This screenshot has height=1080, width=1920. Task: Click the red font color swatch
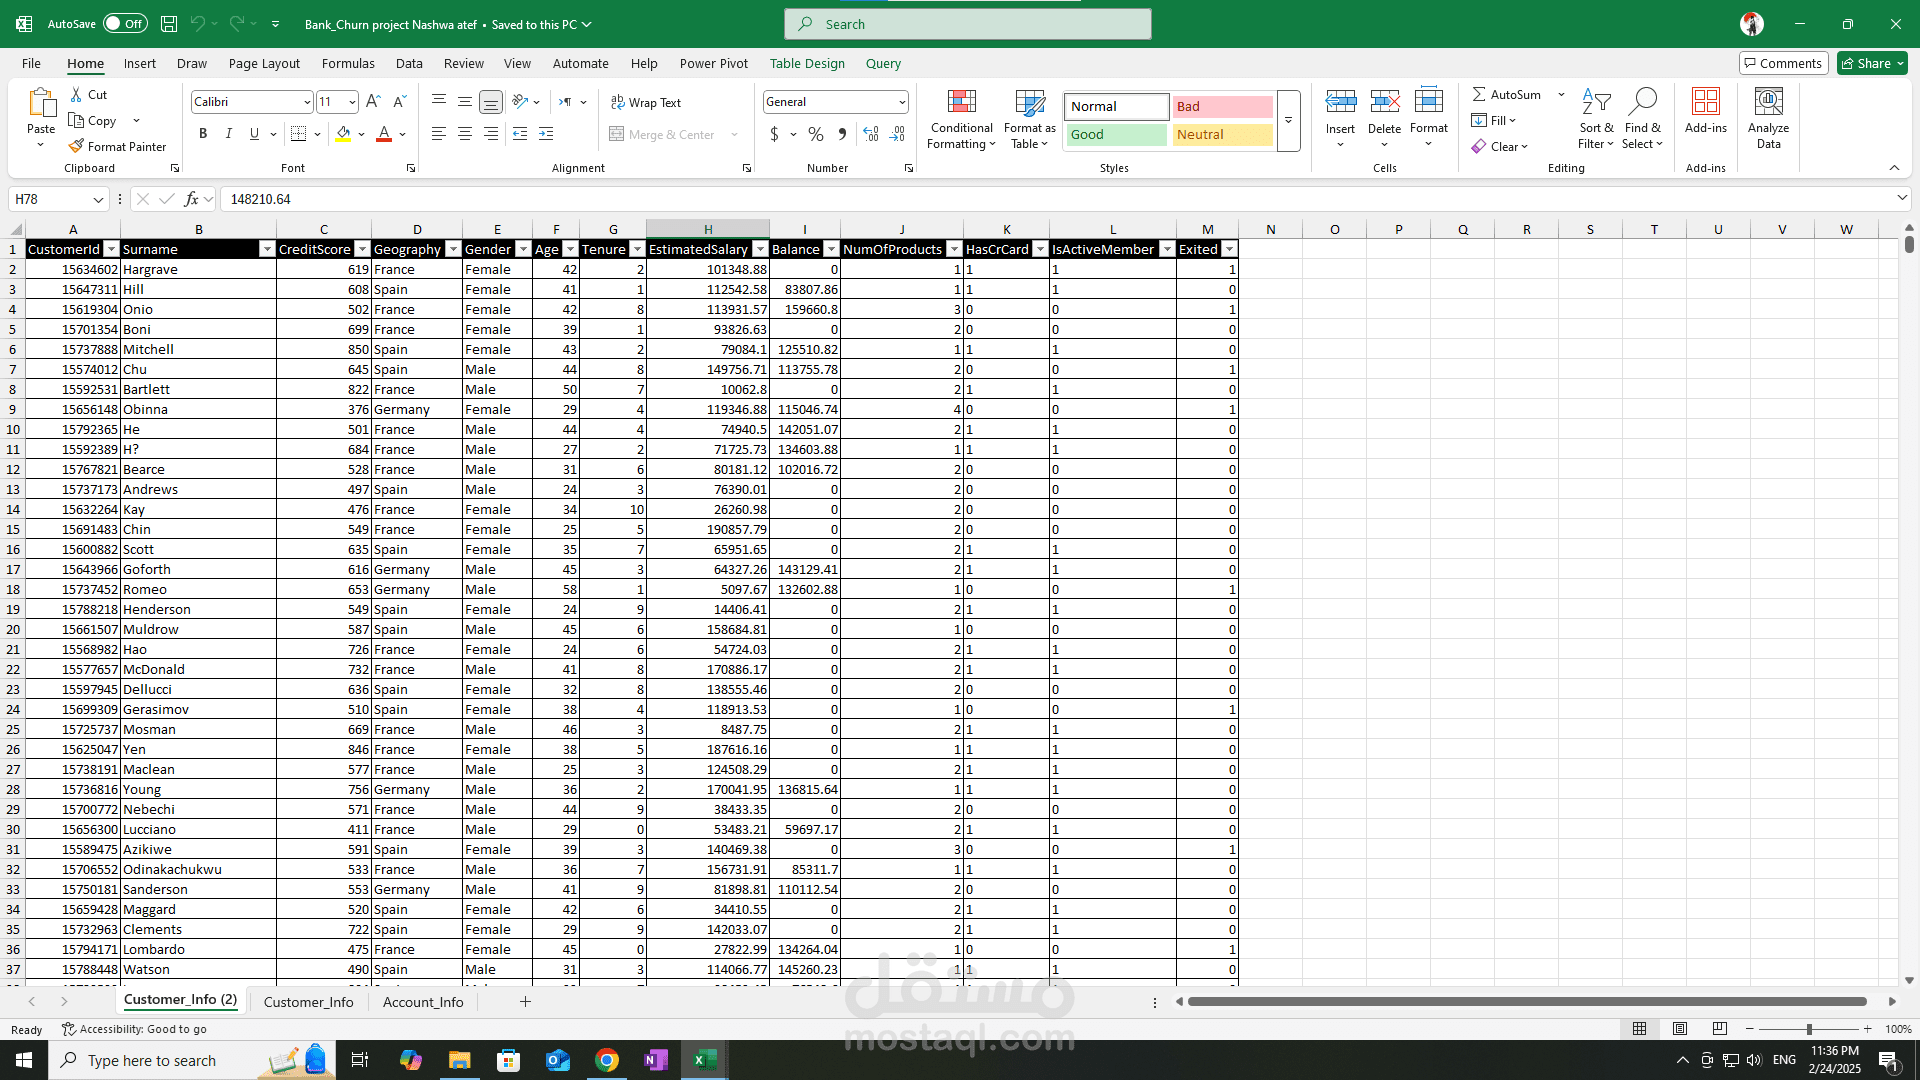(384, 133)
